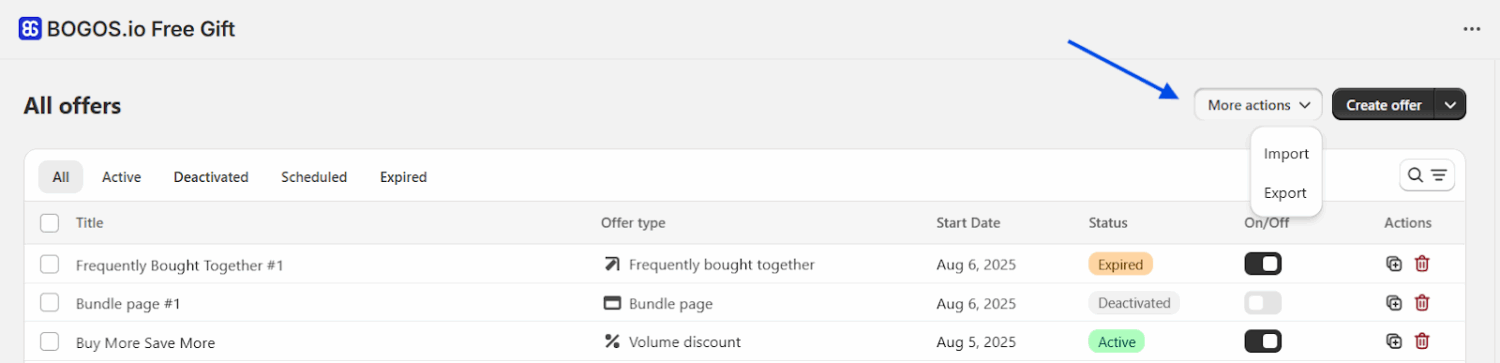Open the search and filter button
1500x363 pixels.
pos(1427,176)
